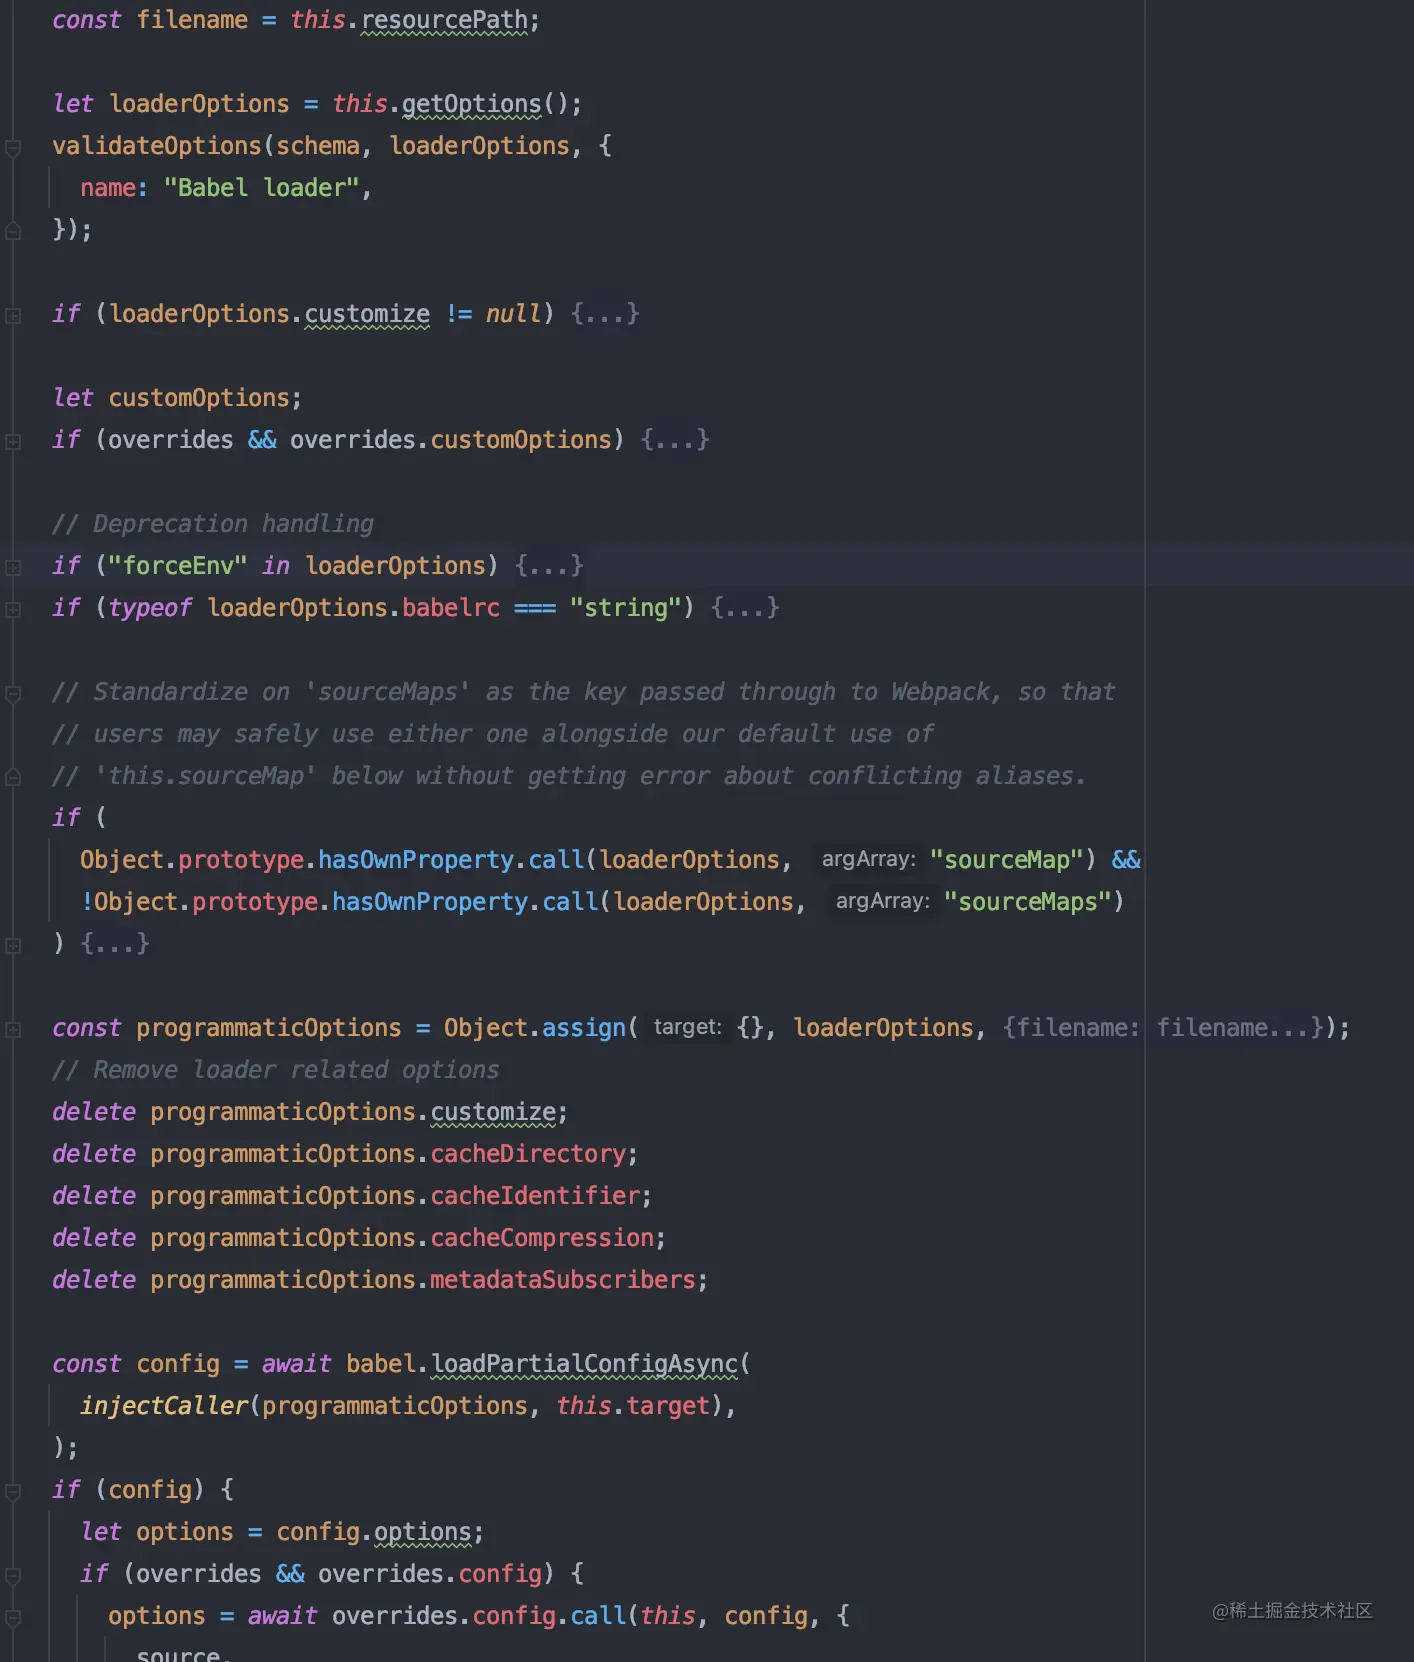Expand folded {...} after babelrc === "string"

pos(745,608)
